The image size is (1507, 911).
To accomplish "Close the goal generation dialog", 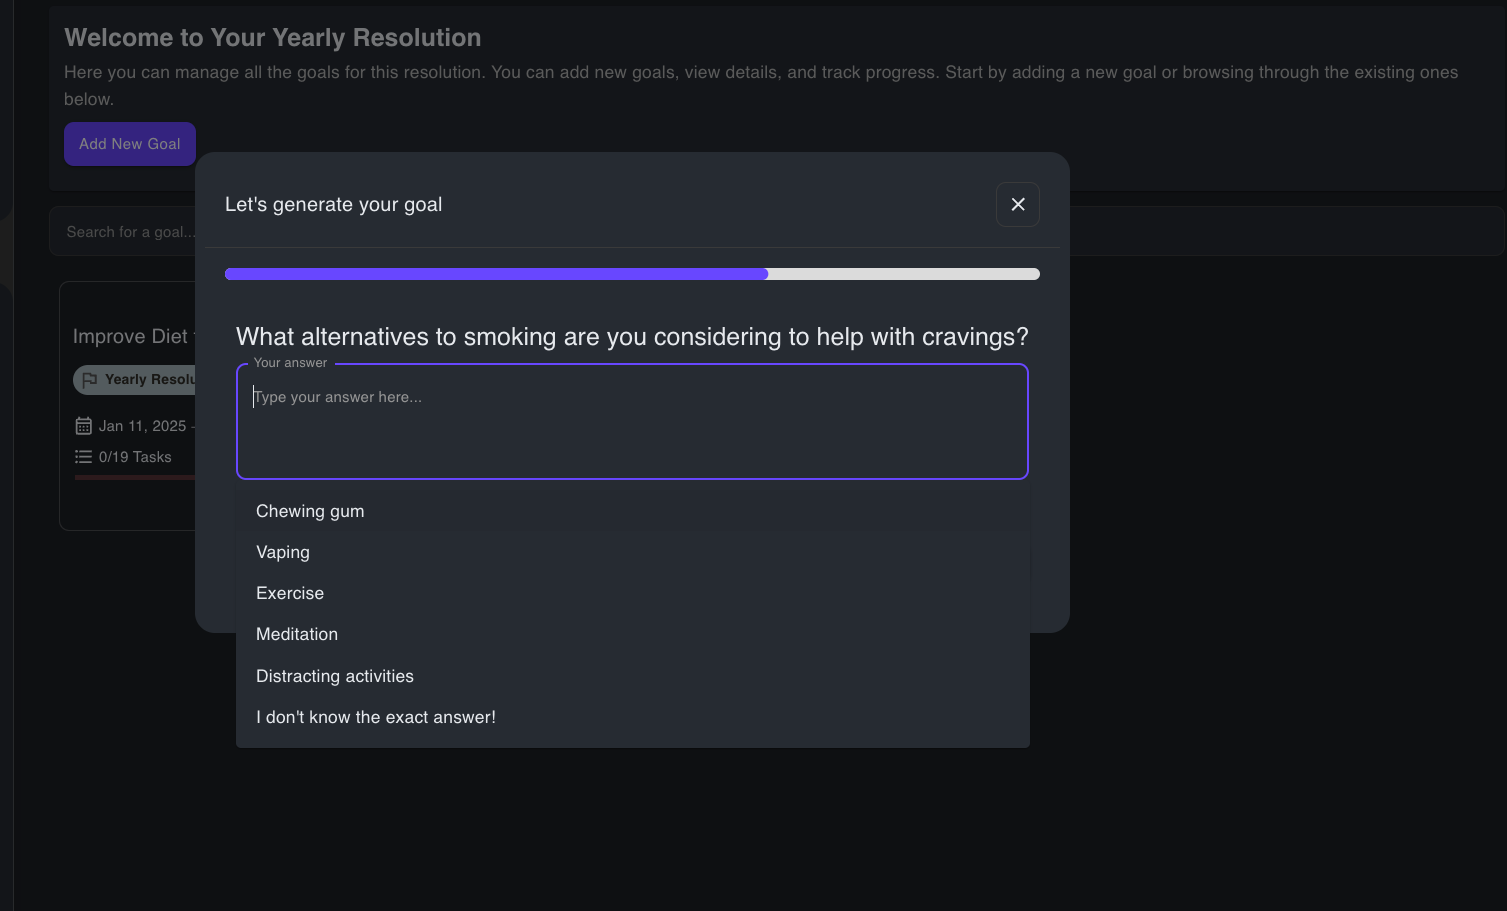I will [1017, 204].
